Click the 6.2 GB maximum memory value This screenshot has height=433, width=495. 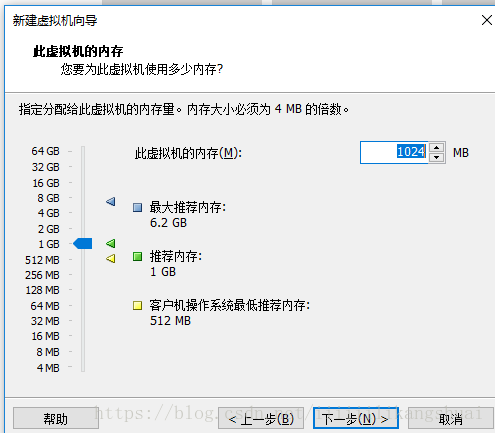coord(168,223)
